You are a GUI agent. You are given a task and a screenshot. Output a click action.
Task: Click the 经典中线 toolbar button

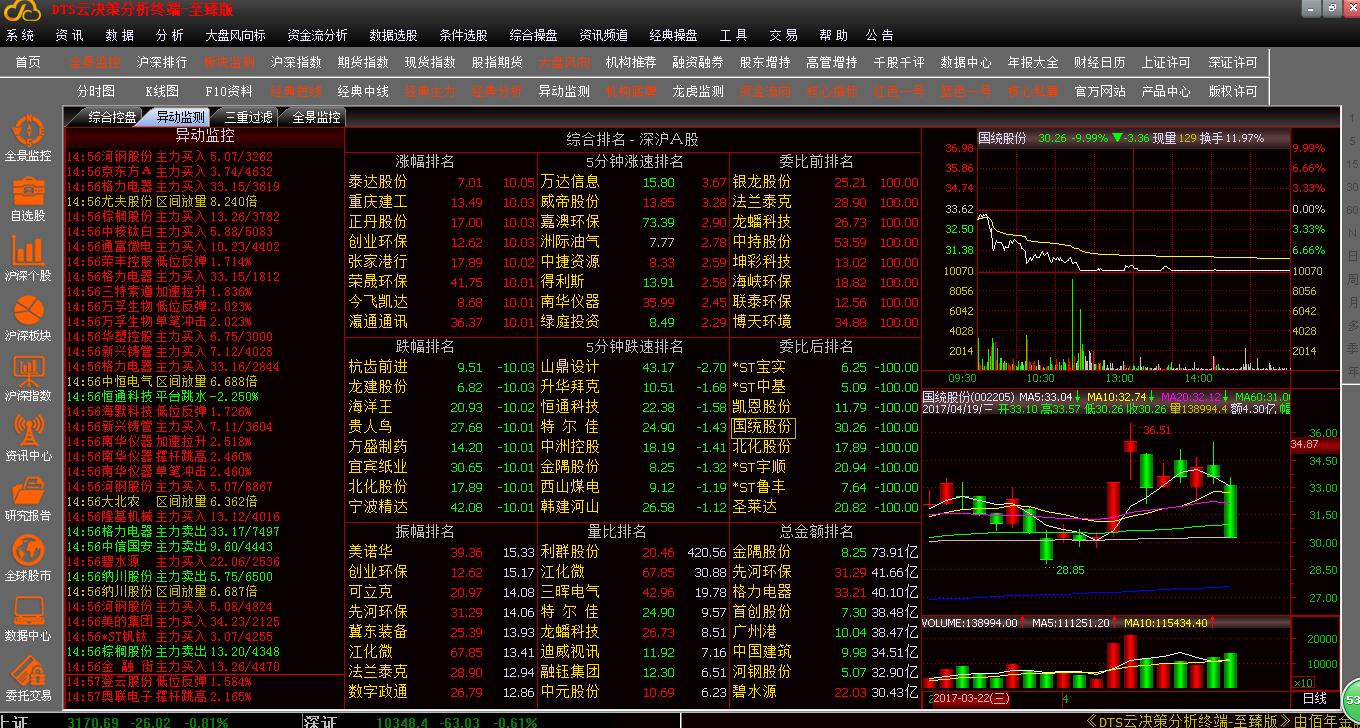(363, 91)
